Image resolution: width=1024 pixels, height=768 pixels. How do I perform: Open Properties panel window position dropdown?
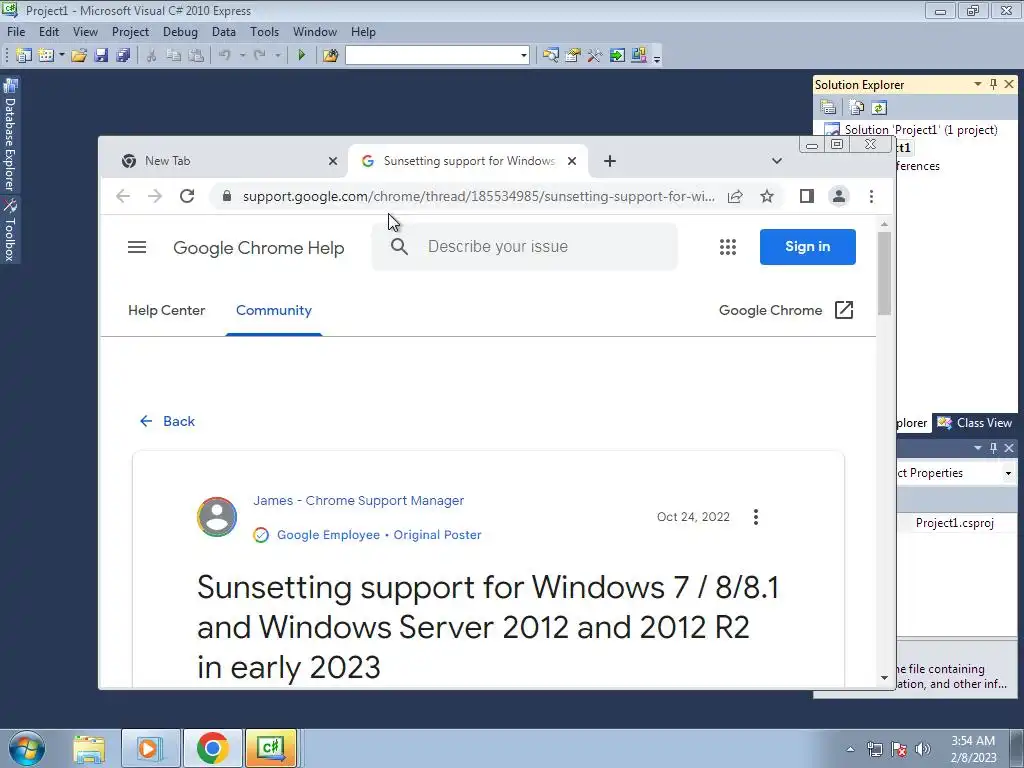(978, 448)
